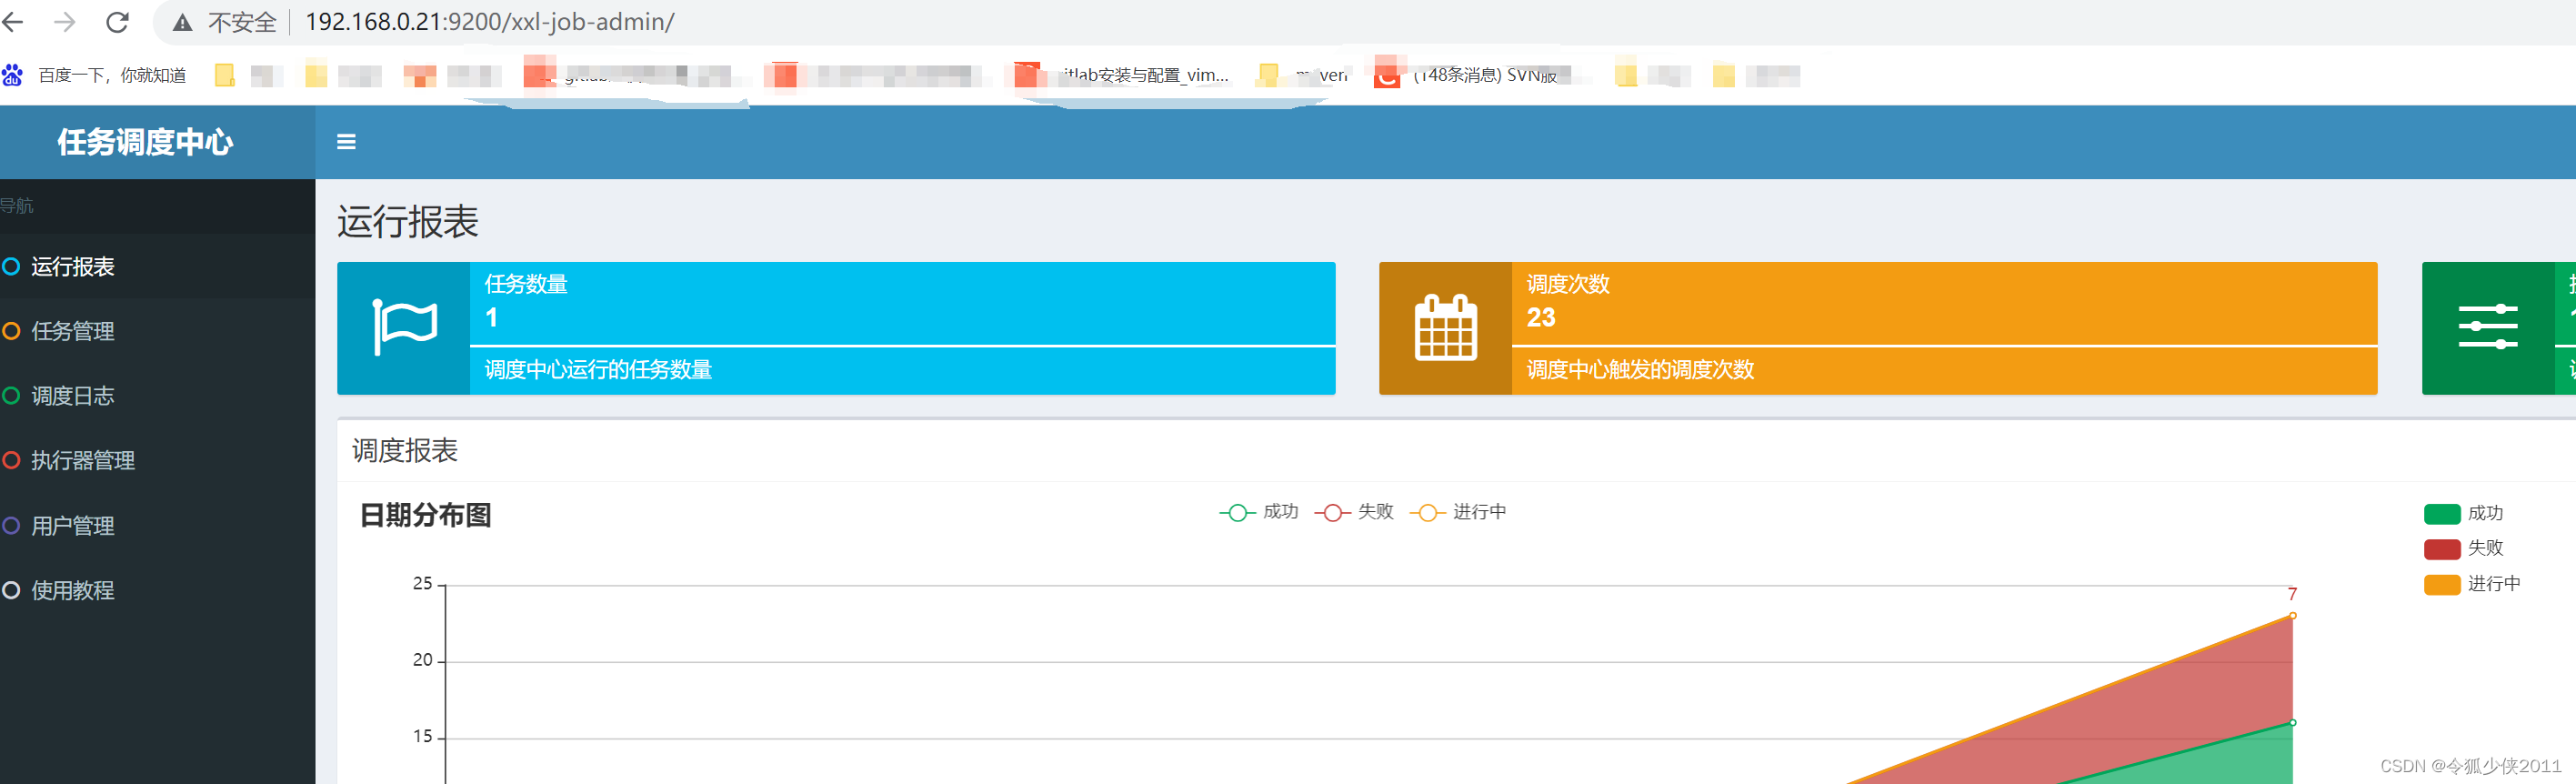Open 任务管理 in the sidebar
Image resolution: width=2576 pixels, height=784 pixels.
pyautogui.click(x=157, y=331)
